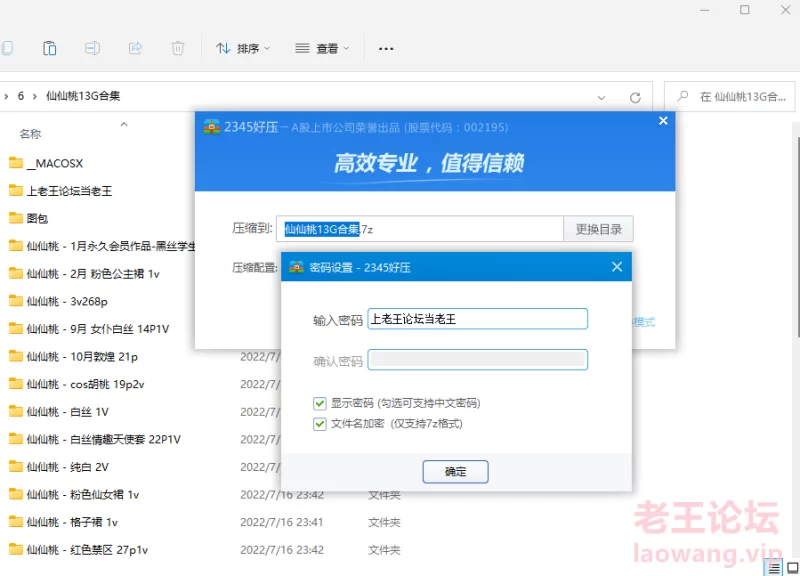Select folder 仙仙桃 - 纯白 2V
Image resolution: width=800 pixels, height=576 pixels.
point(67,467)
